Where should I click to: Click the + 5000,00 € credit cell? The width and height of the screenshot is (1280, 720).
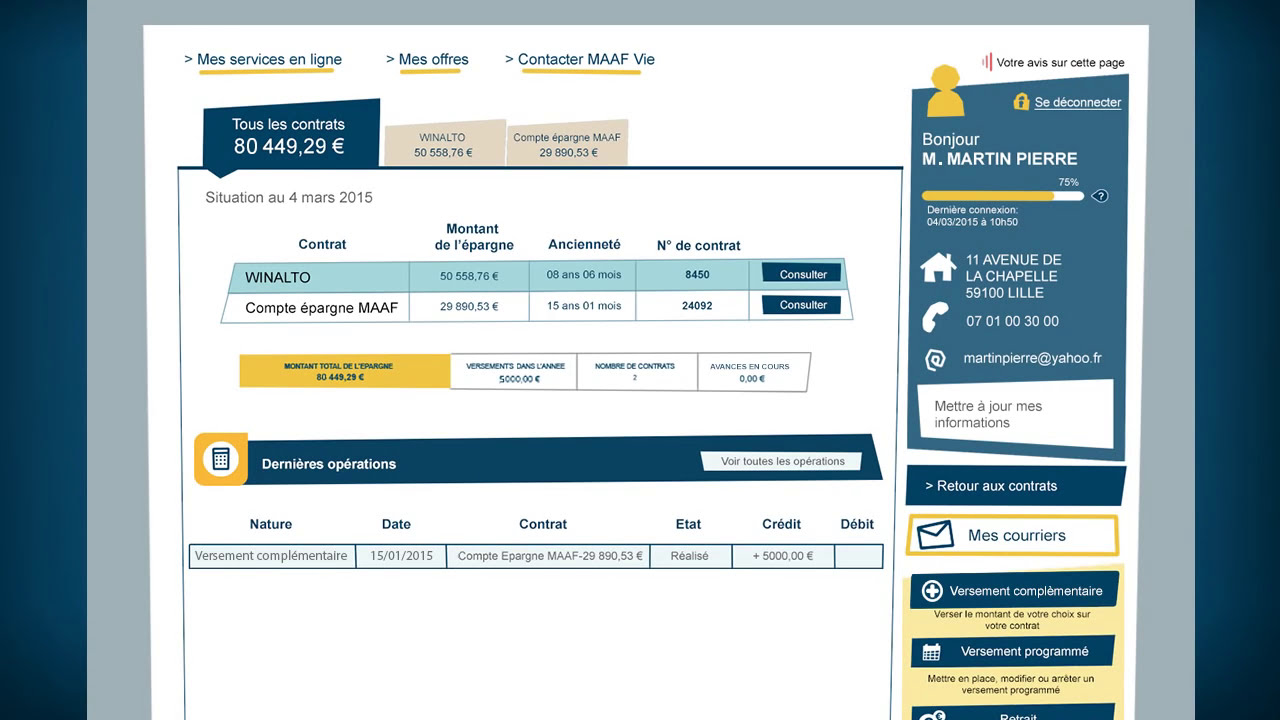tap(783, 556)
